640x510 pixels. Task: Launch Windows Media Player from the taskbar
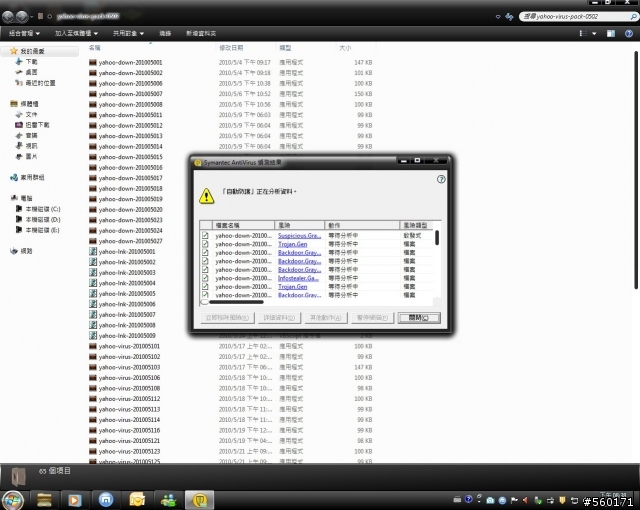(x=75, y=500)
